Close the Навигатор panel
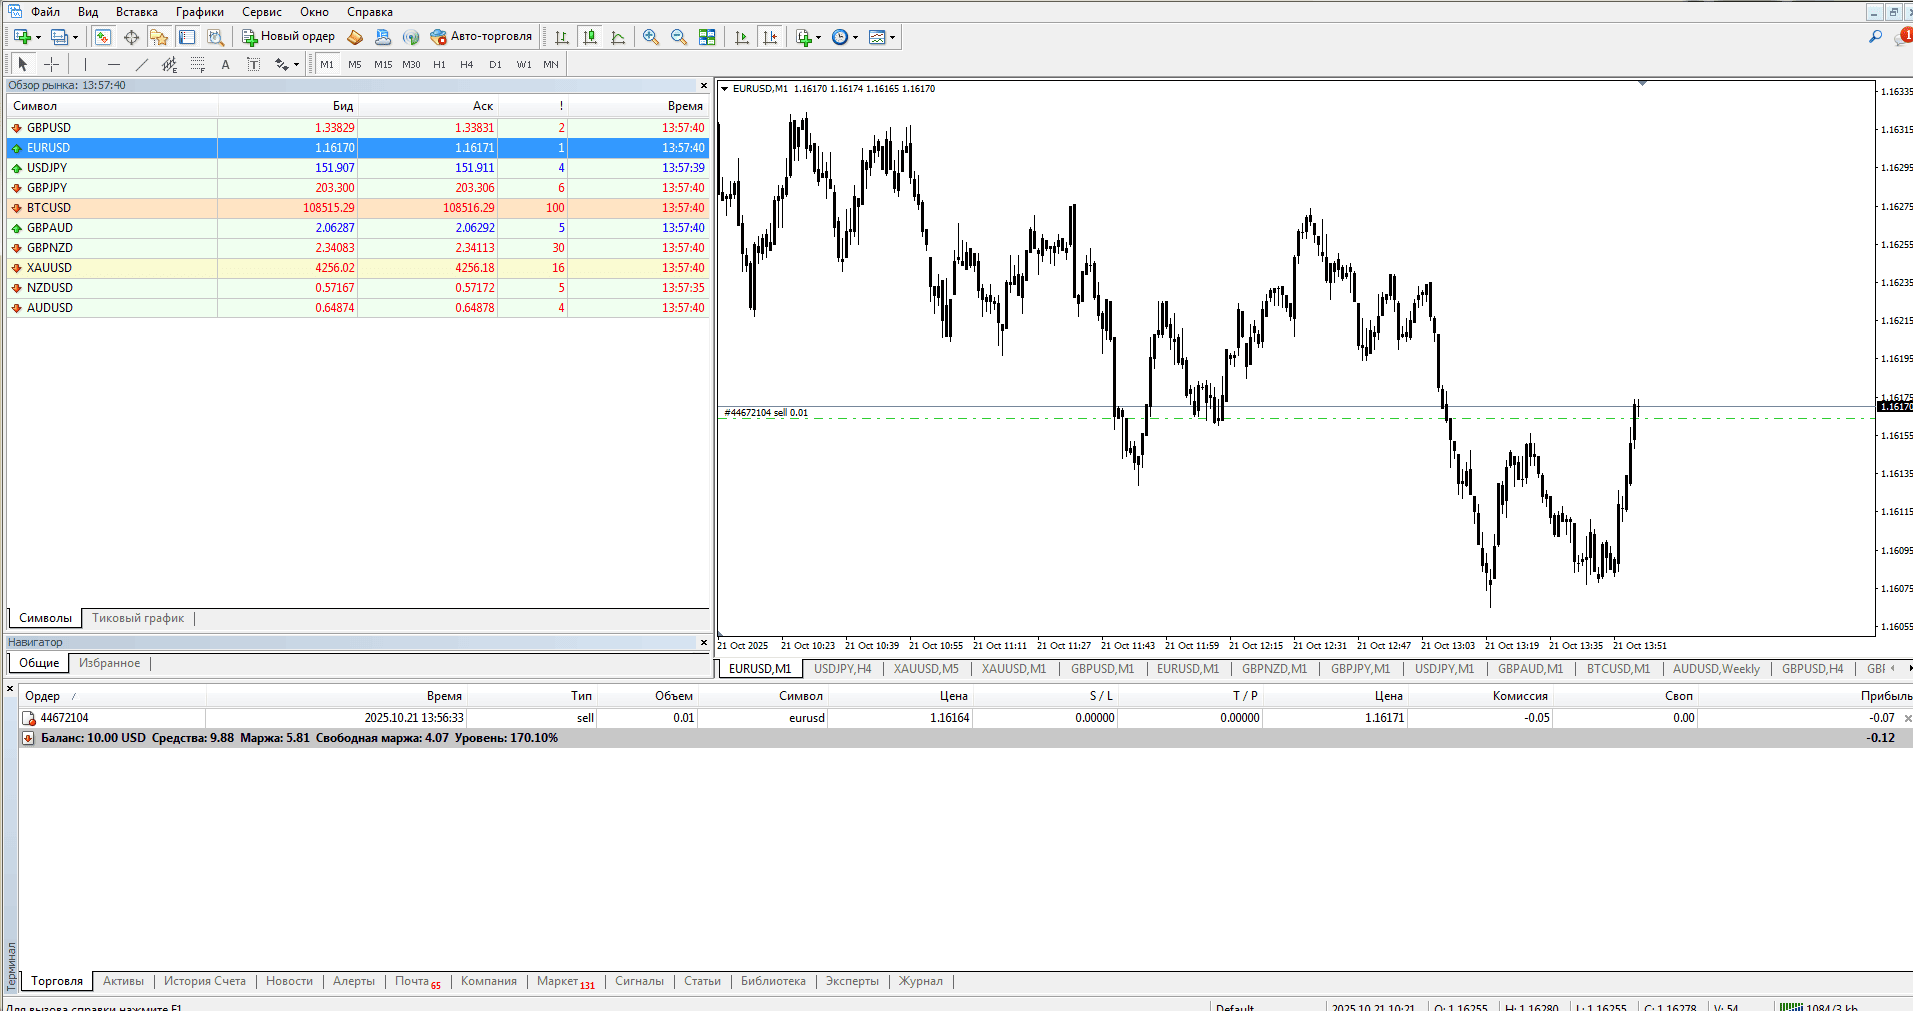The image size is (1913, 1011). [x=703, y=642]
